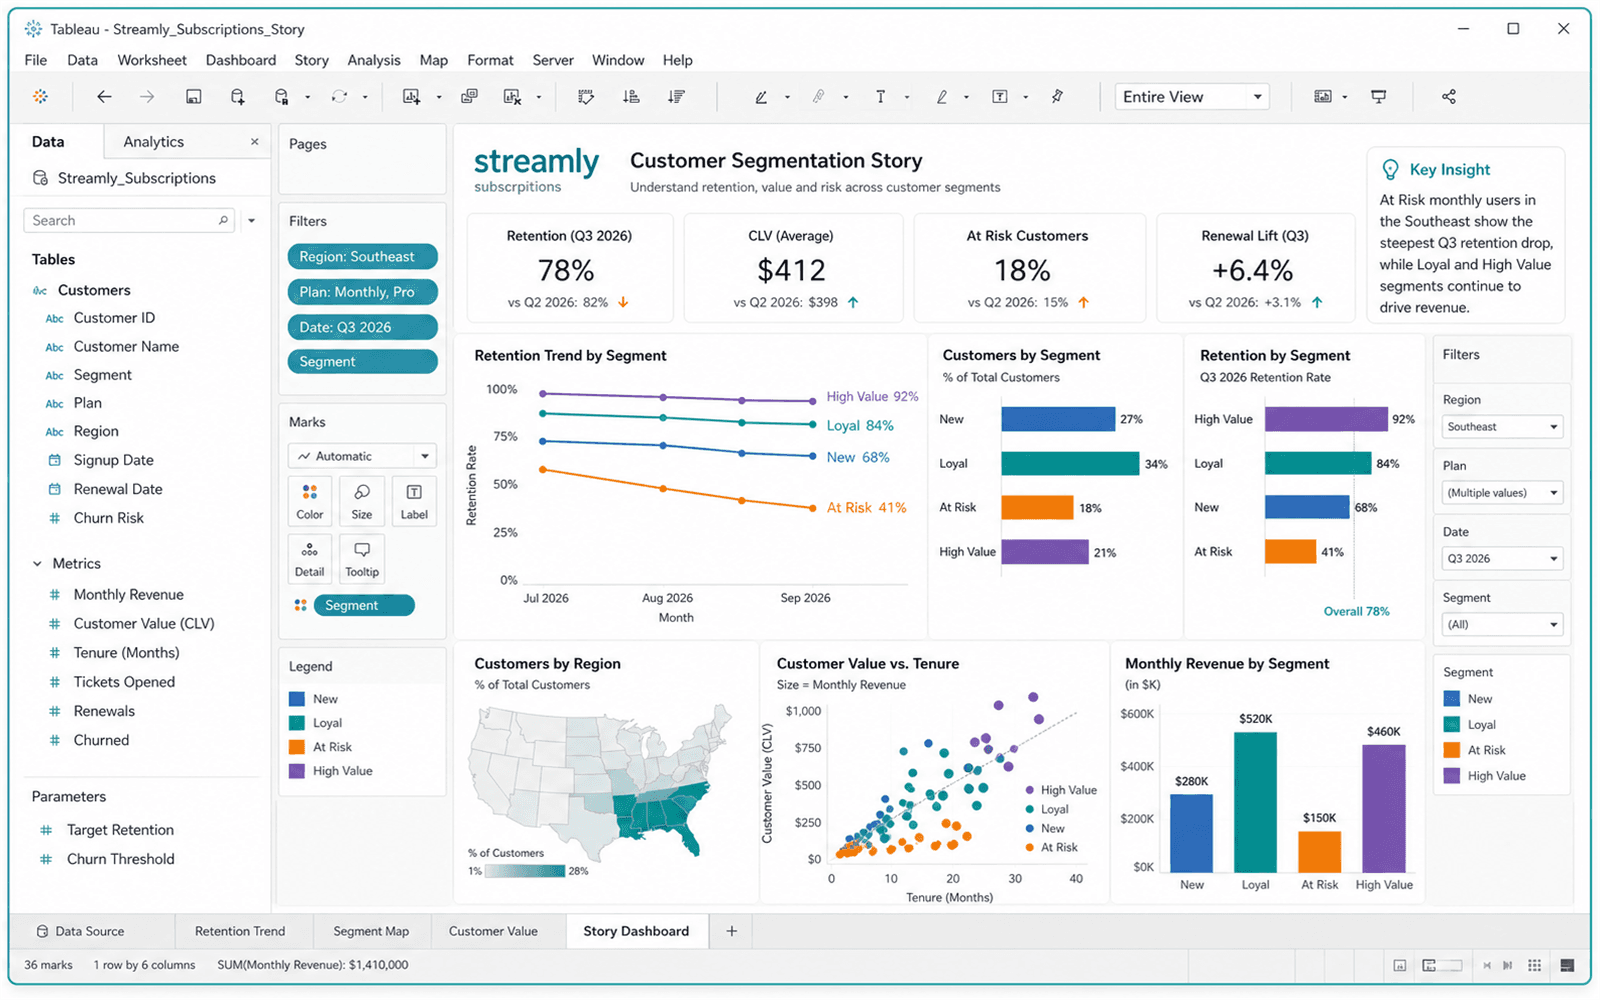Switch to the Retention Trend sheet tab
1600x1000 pixels.
pos(240,931)
